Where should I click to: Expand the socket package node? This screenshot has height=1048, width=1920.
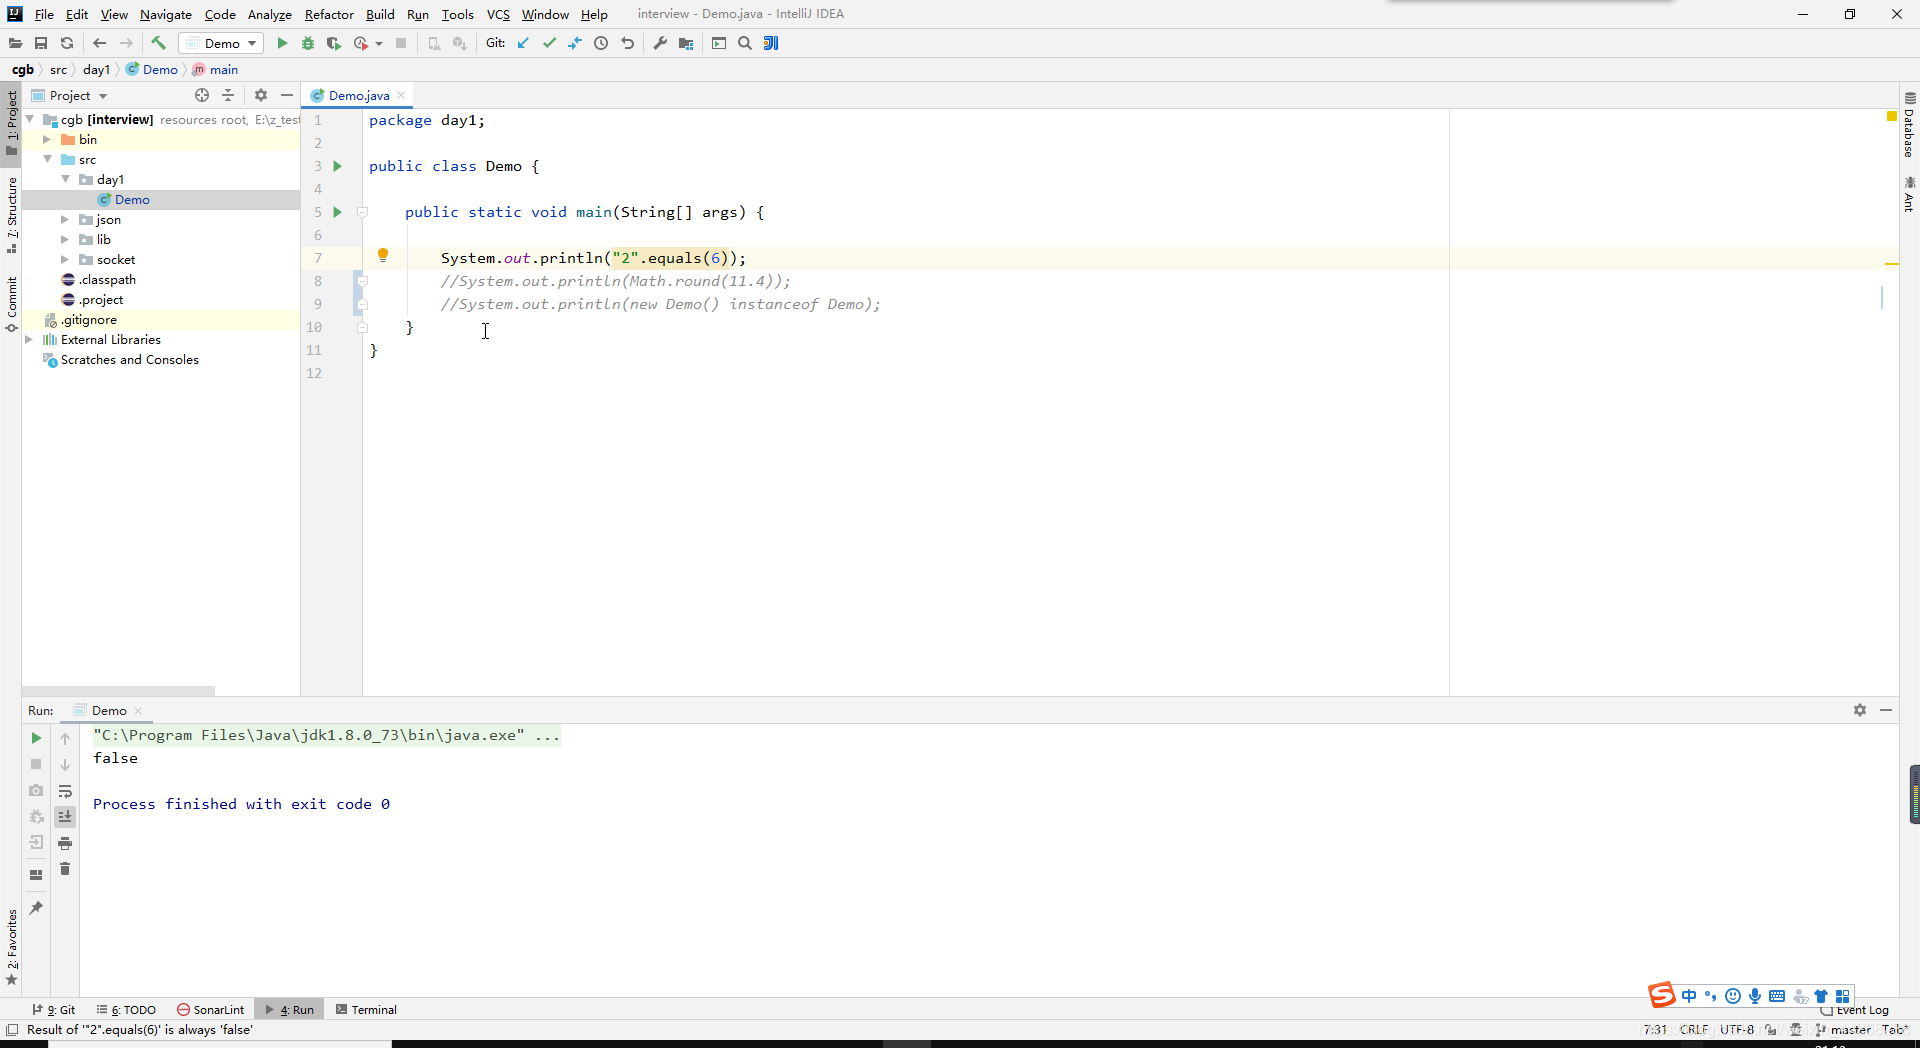point(65,260)
